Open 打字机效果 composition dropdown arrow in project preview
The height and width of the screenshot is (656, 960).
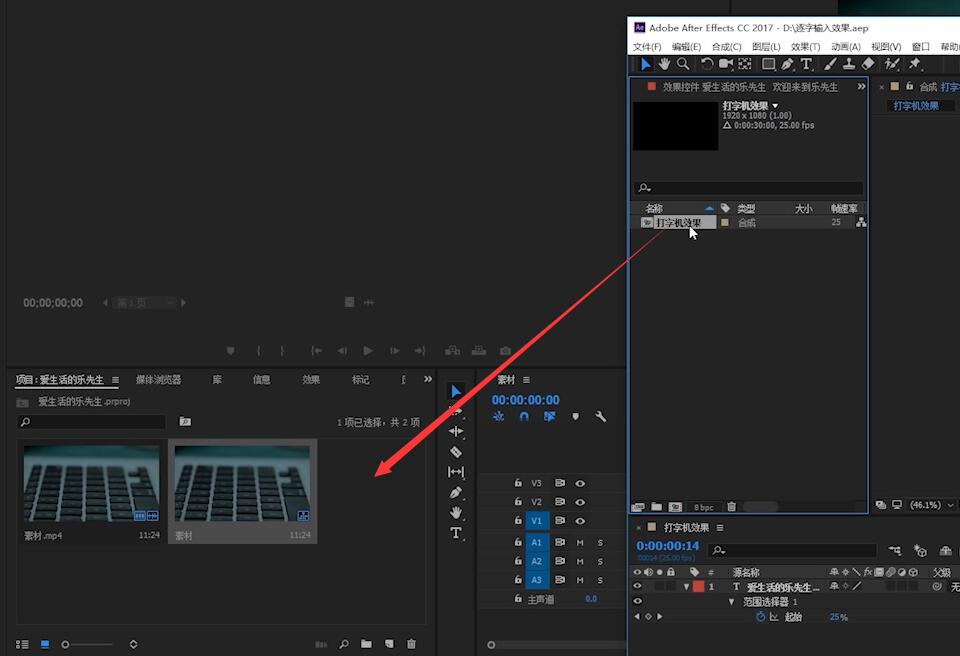775,105
